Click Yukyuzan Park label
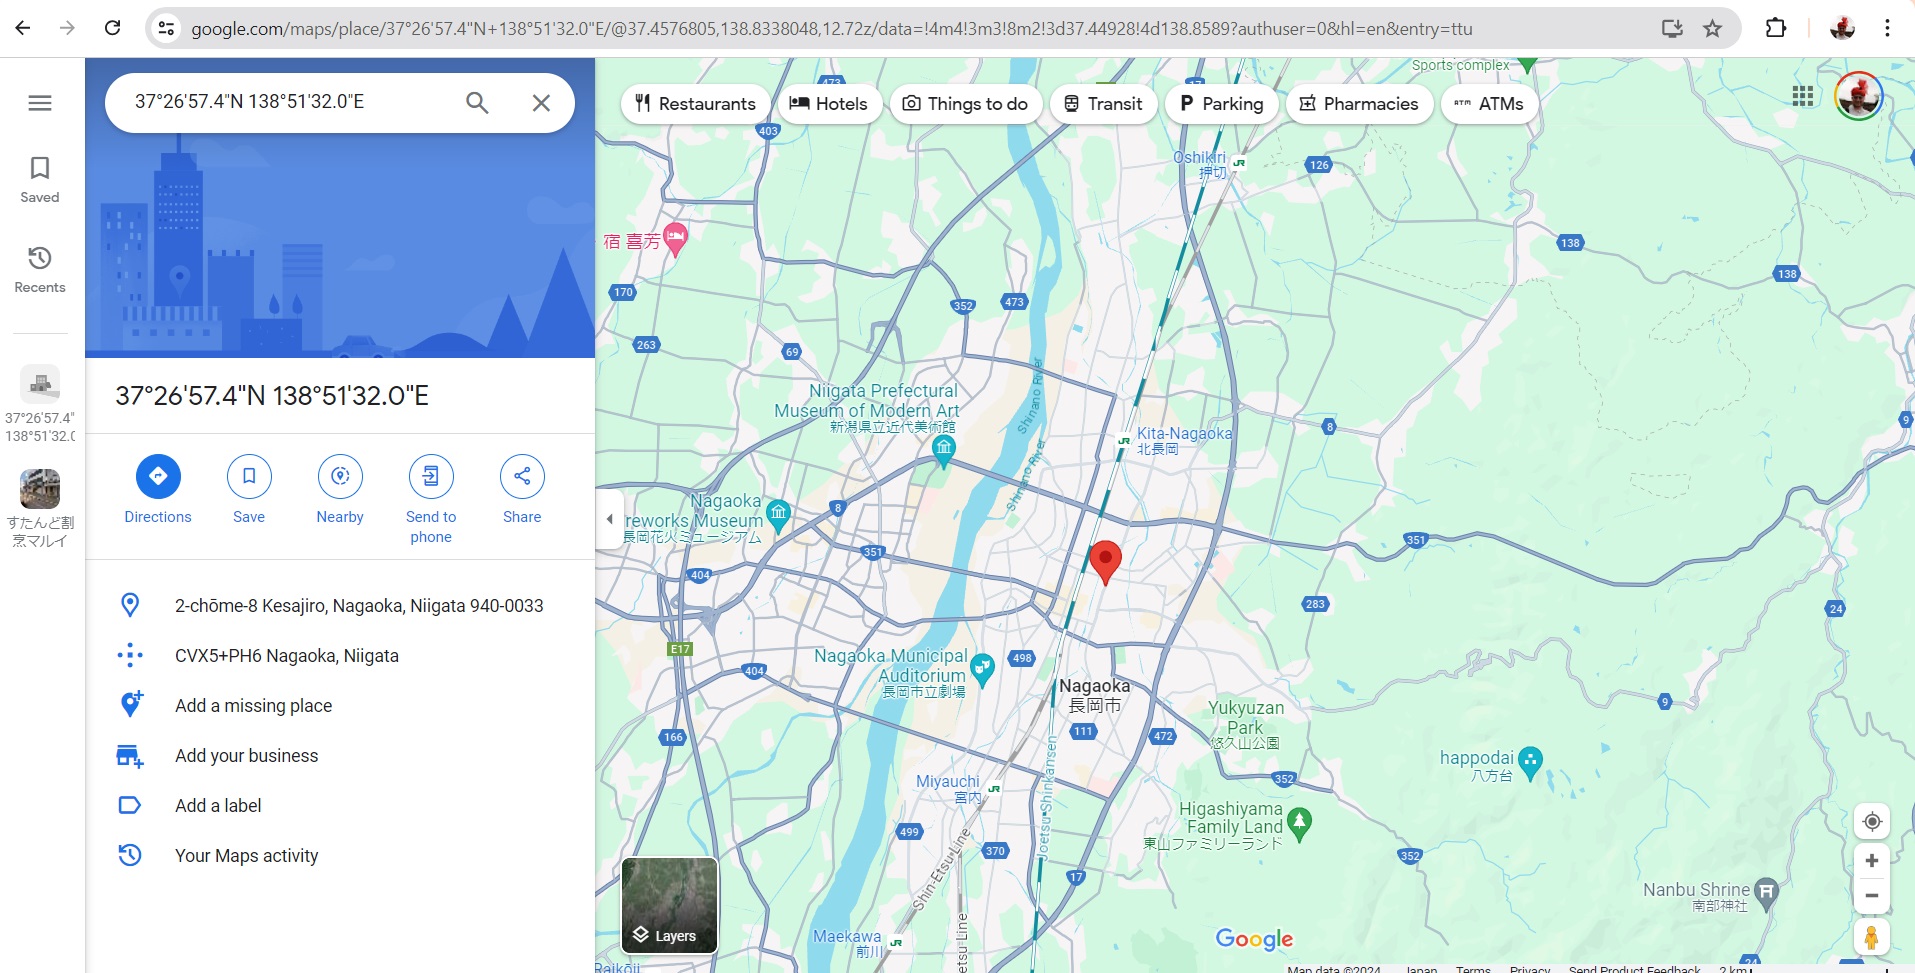Viewport: 1915px width, 973px height. coord(1245,724)
